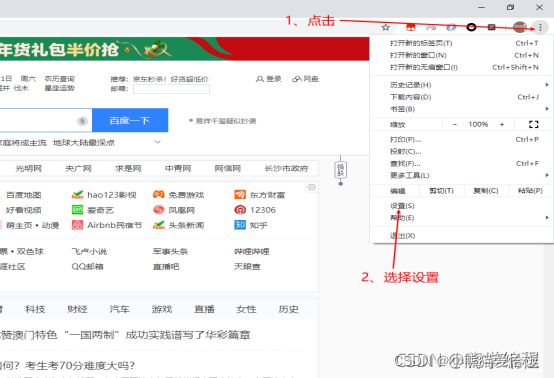
Task: Switch to the 科技 news tab
Action: tap(35, 309)
